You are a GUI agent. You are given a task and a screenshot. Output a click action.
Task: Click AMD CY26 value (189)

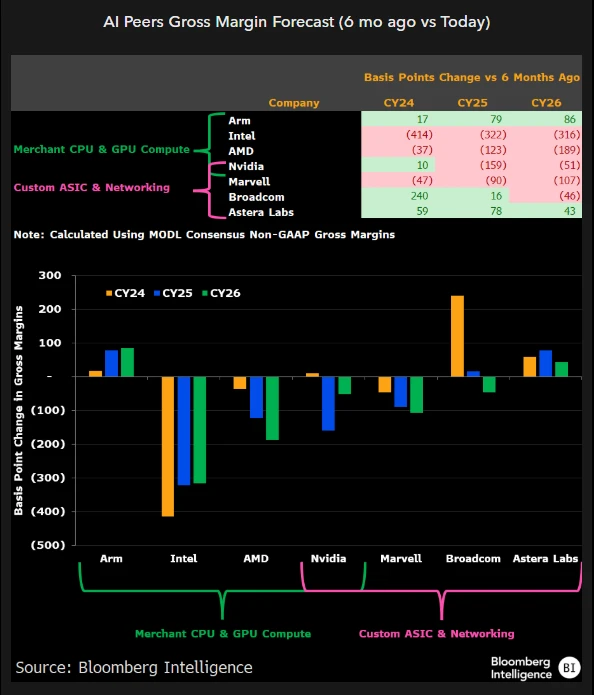(567, 150)
